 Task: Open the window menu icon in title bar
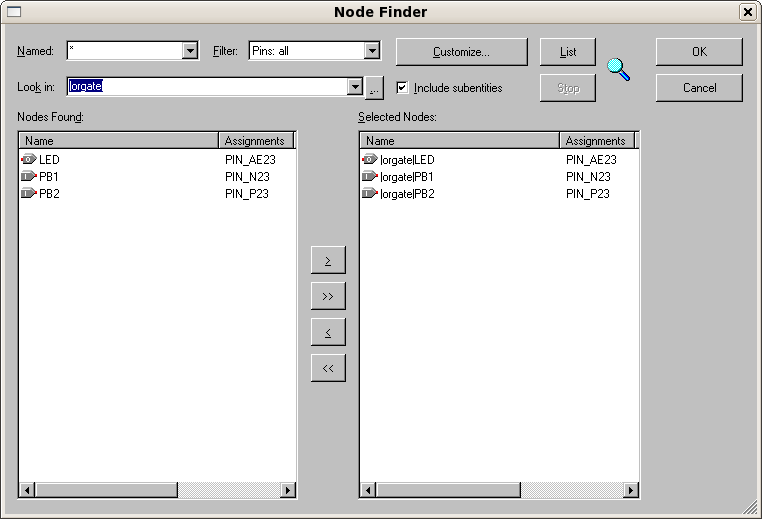point(14,12)
